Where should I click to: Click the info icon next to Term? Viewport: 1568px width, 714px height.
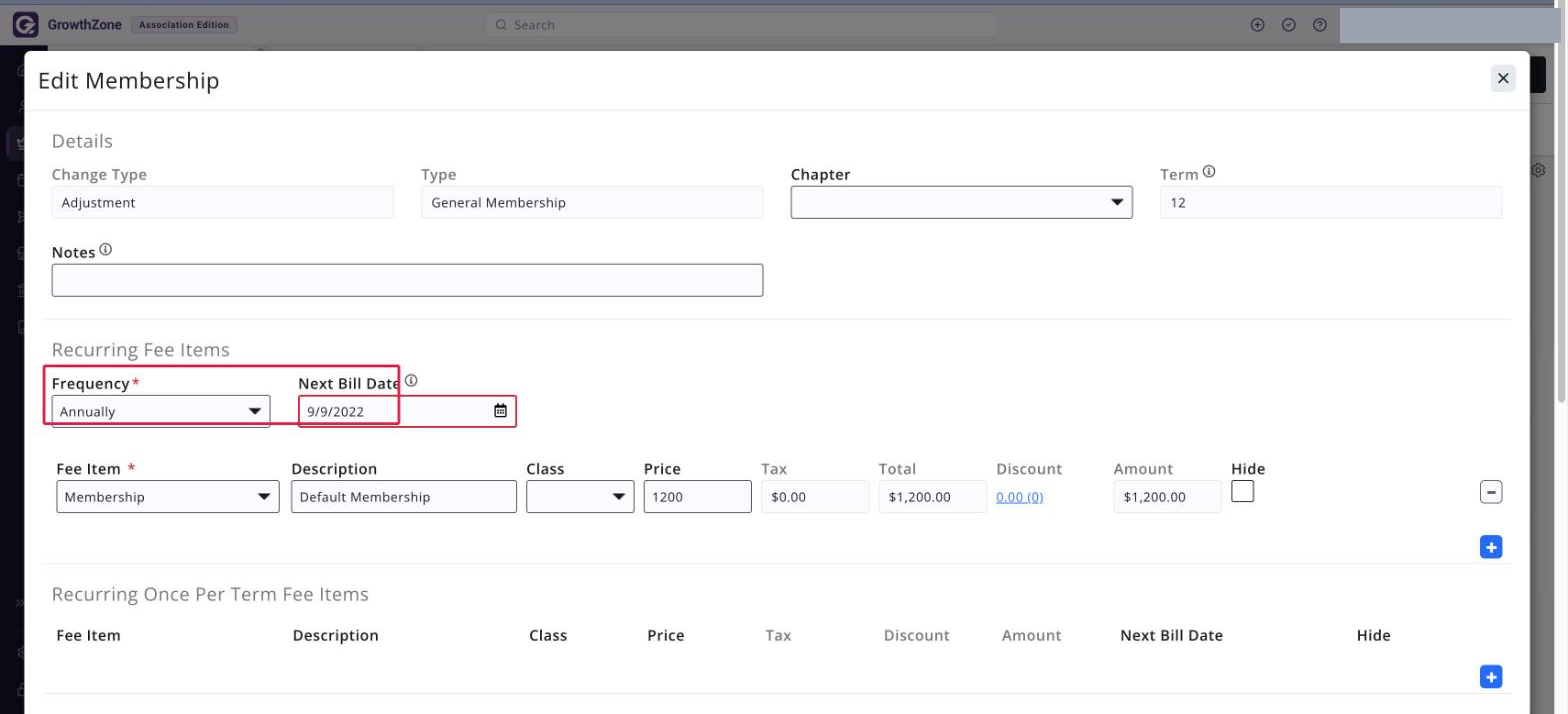point(1209,172)
